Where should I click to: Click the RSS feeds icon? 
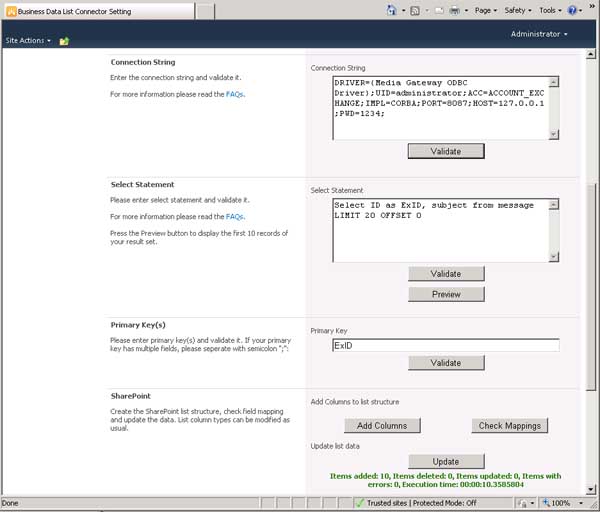tap(415, 10)
